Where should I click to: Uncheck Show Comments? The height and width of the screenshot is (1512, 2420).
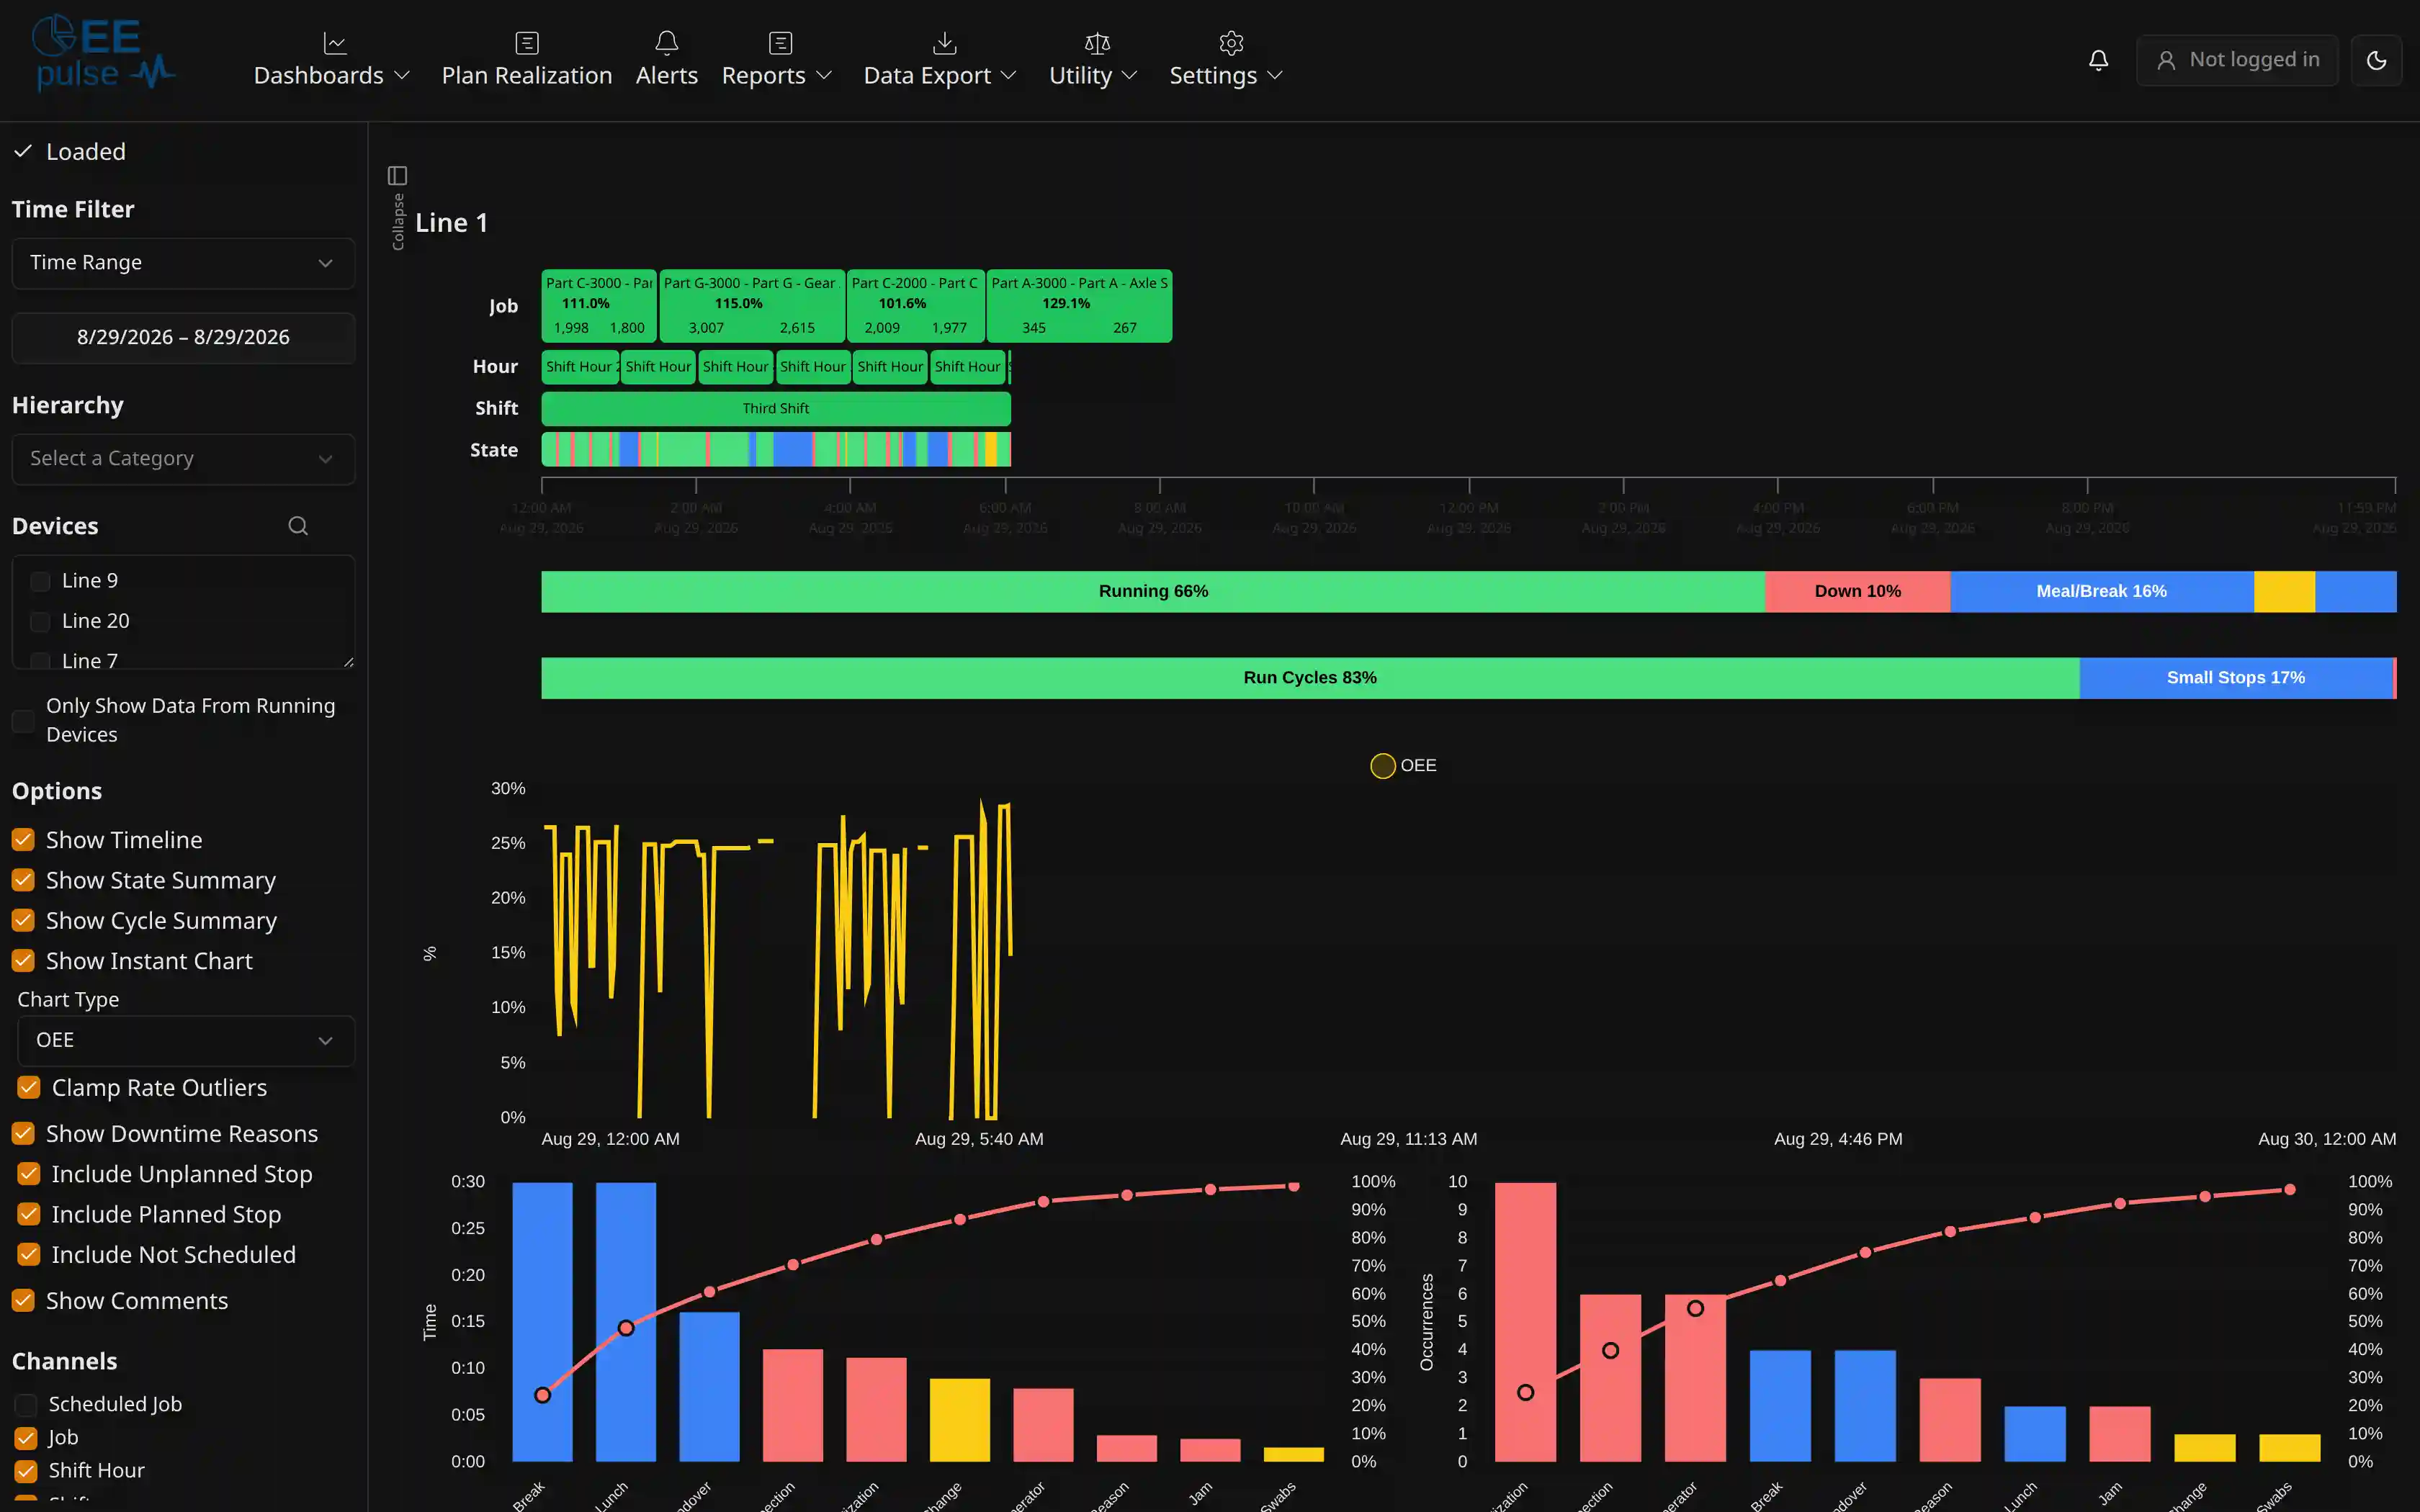[x=23, y=1301]
